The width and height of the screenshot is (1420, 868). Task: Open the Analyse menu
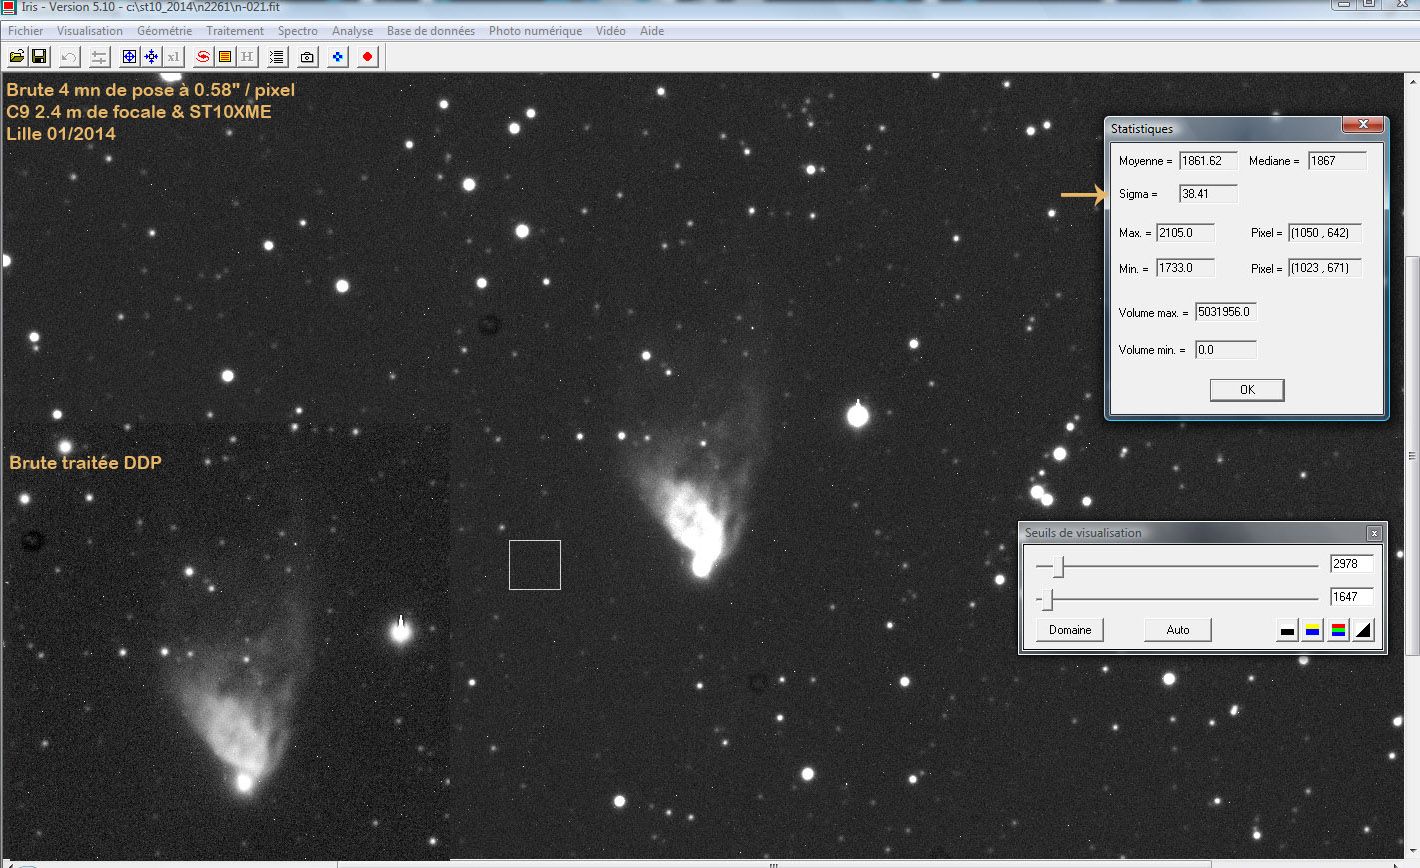(353, 31)
